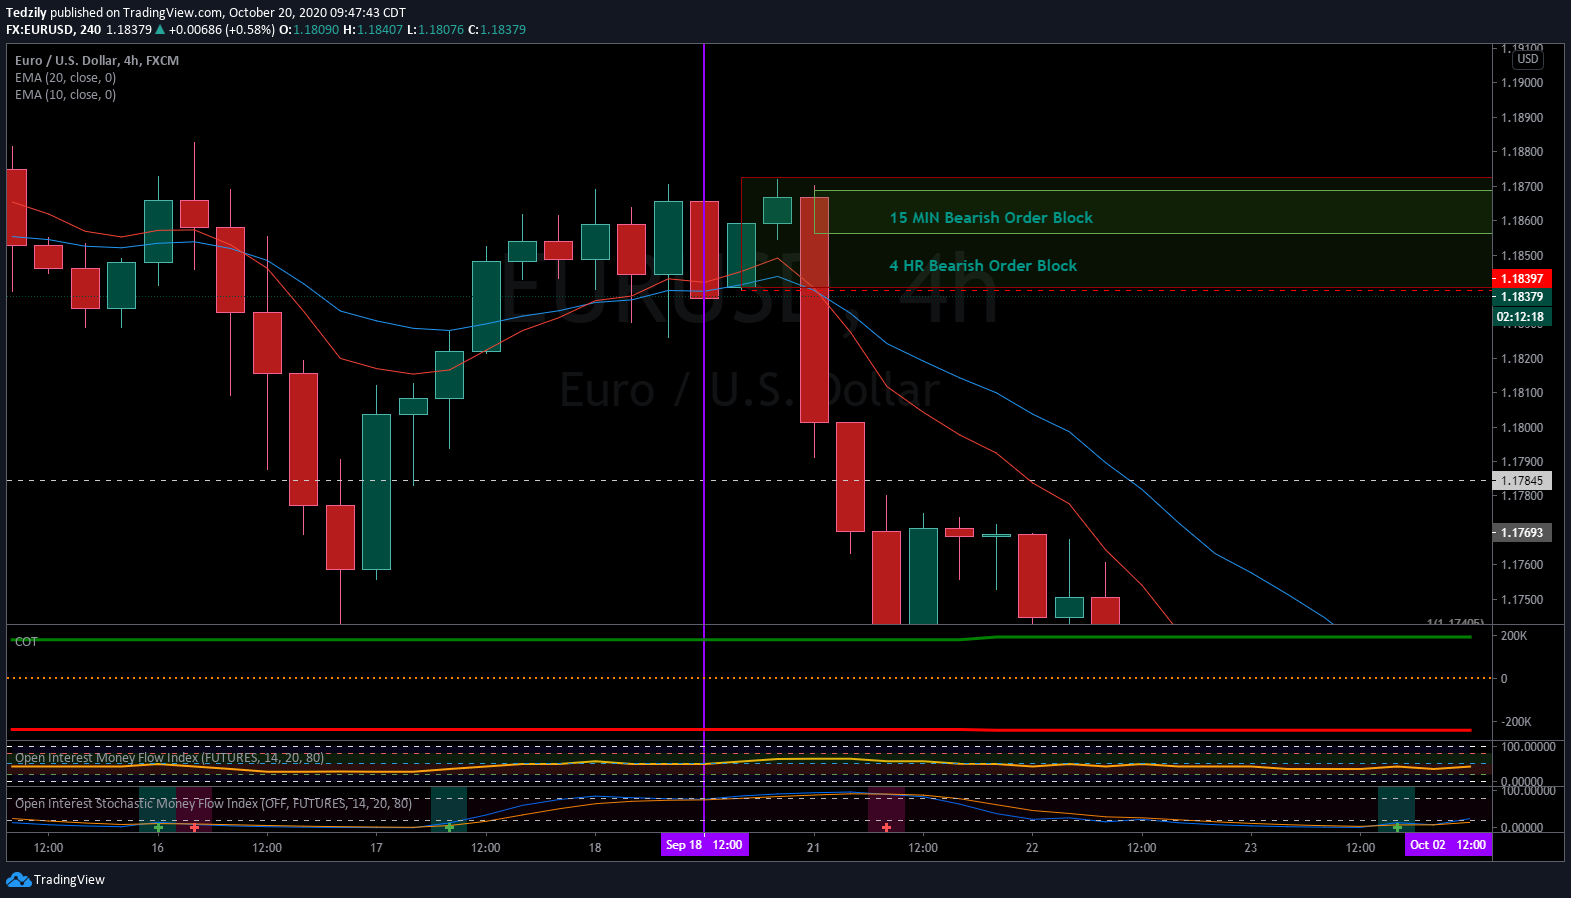The image size is (1571, 898).
Task: Select the EMA (20, close, 0) legend
Action: pos(65,78)
